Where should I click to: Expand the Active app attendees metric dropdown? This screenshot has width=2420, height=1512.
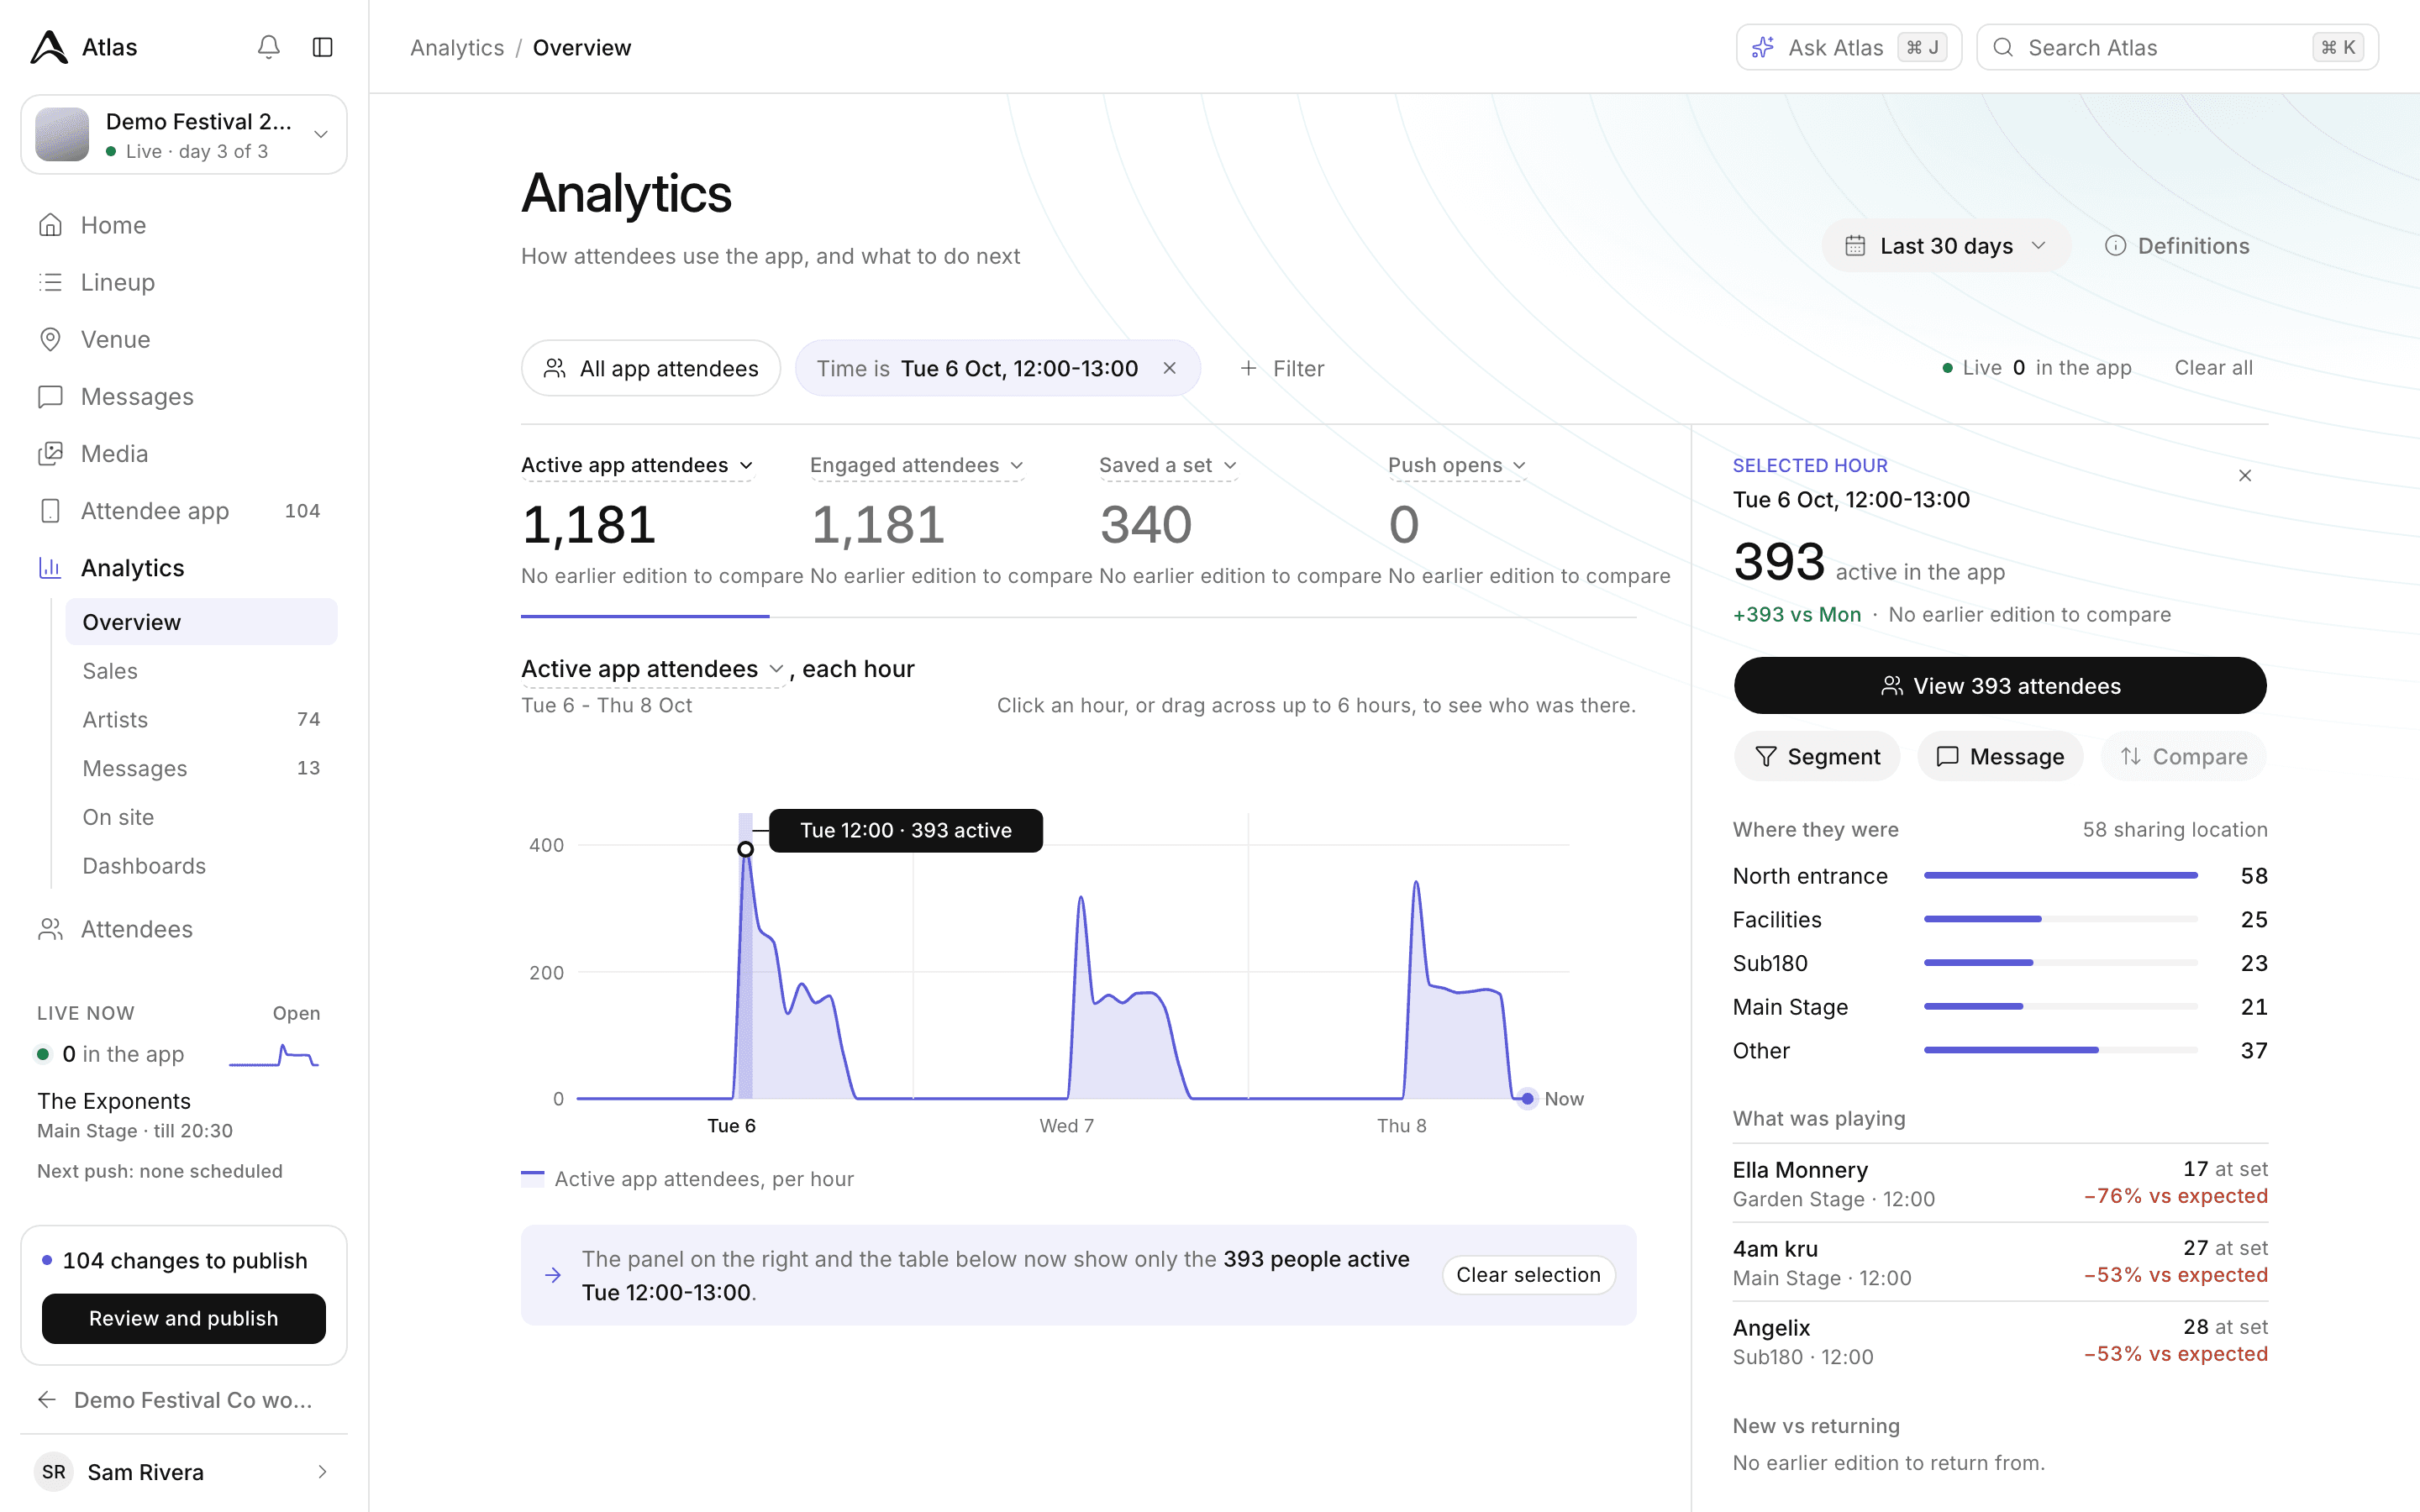637,465
